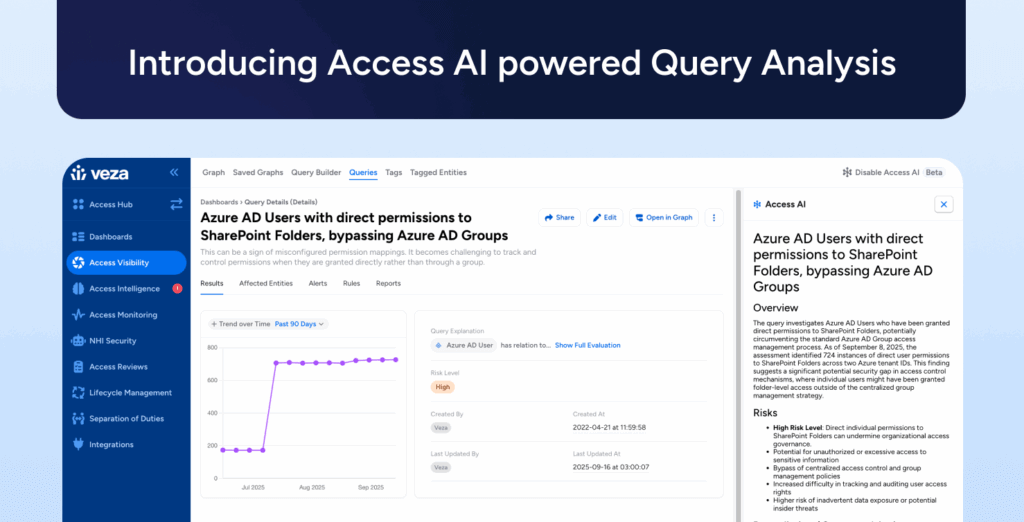Open Dashboards from the sidebar
Screen dimensions: 1024x522
pyautogui.click(x=110, y=237)
